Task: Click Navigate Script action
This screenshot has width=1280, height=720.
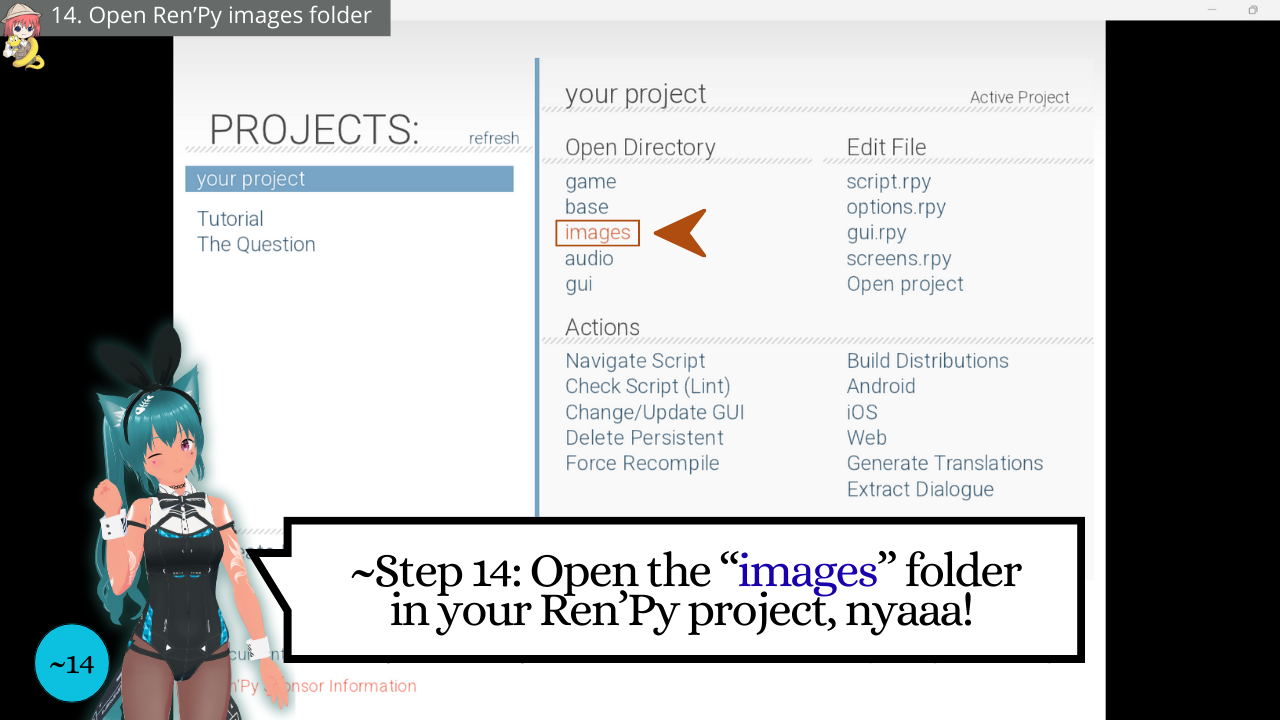Action: [635, 361]
